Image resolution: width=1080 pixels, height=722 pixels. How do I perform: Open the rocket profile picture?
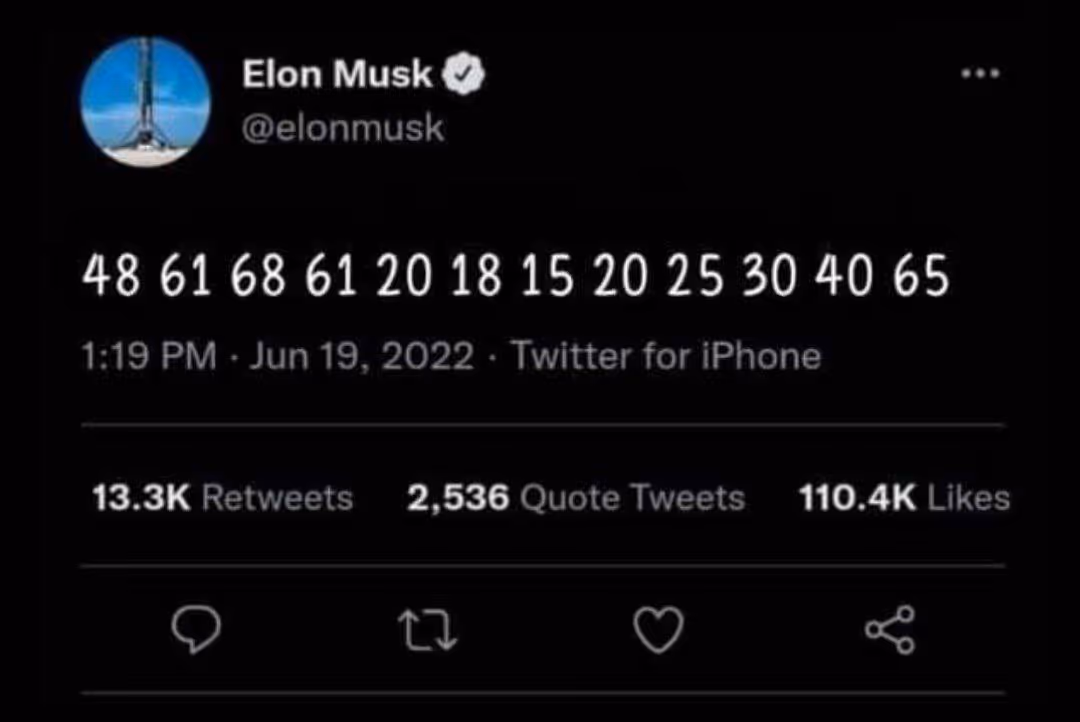pos(146,101)
